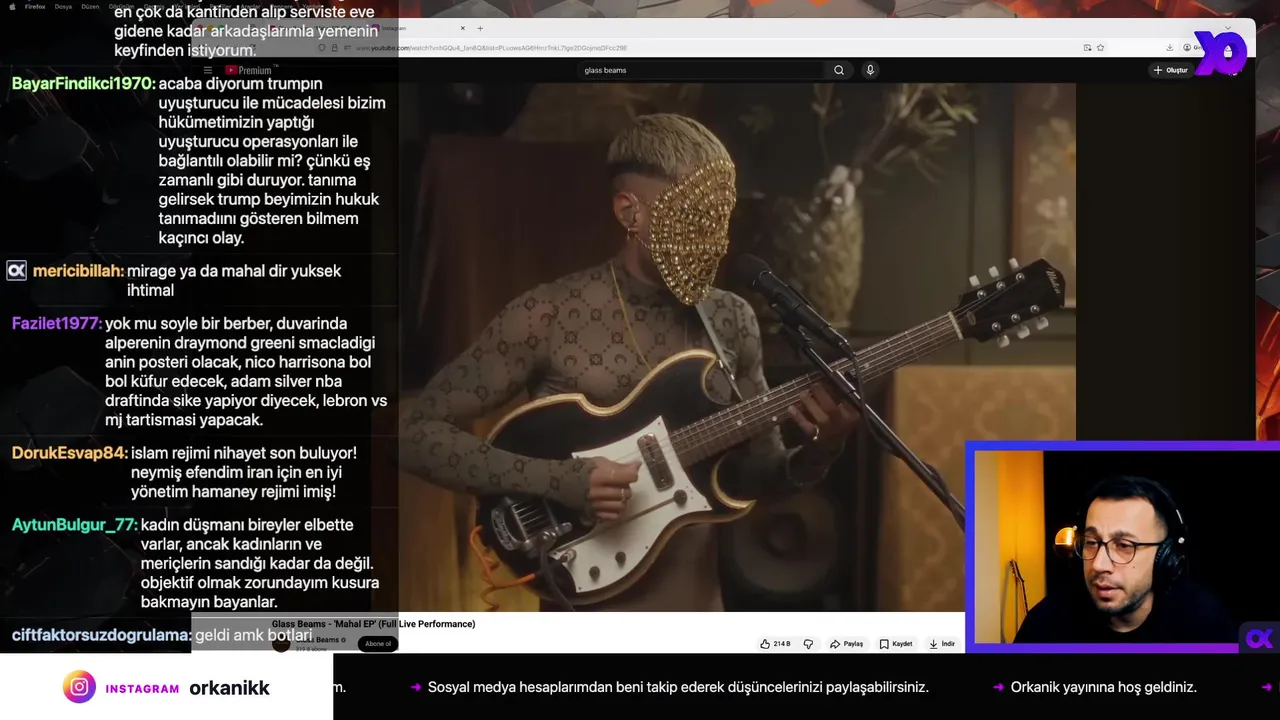Click ticker text 'Orkanik yayınına hoş geldiniz.'
This screenshot has height=720, width=1280.
(1104, 687)
